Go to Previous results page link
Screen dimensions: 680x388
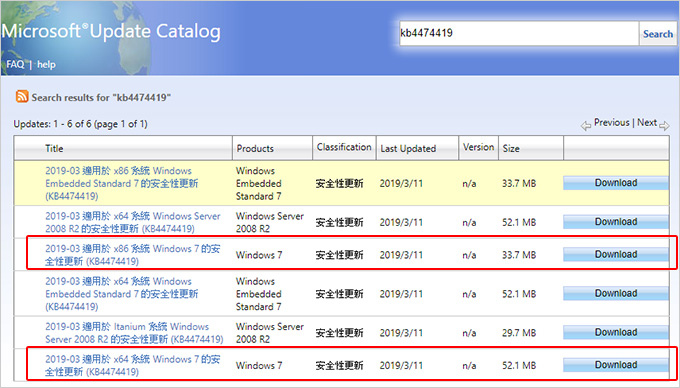(611, 123)
